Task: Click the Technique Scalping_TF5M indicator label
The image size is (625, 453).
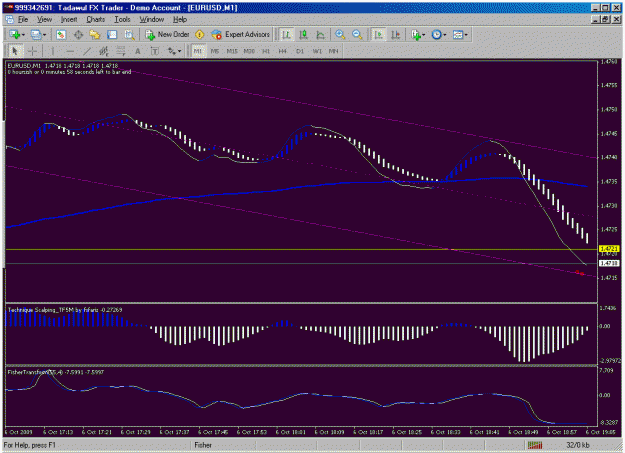Action: [x=65, y=310]
